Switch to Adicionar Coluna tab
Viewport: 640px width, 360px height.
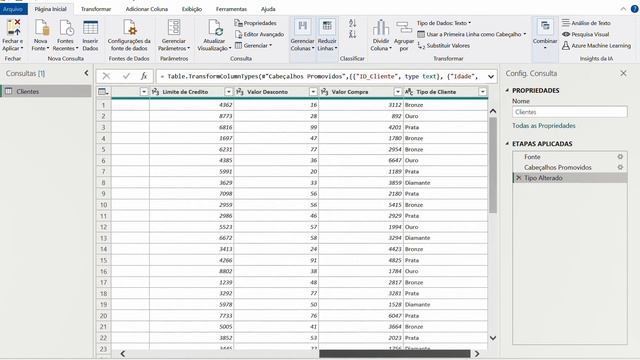(147, 9)
